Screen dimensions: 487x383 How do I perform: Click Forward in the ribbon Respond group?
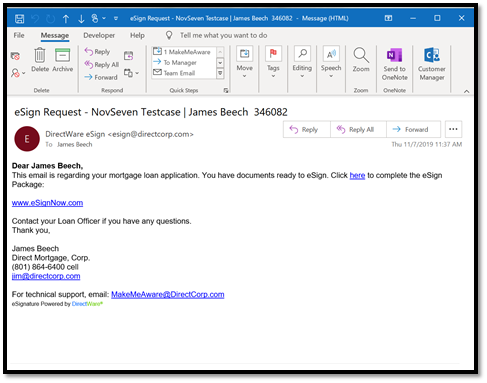coord(101,77)
